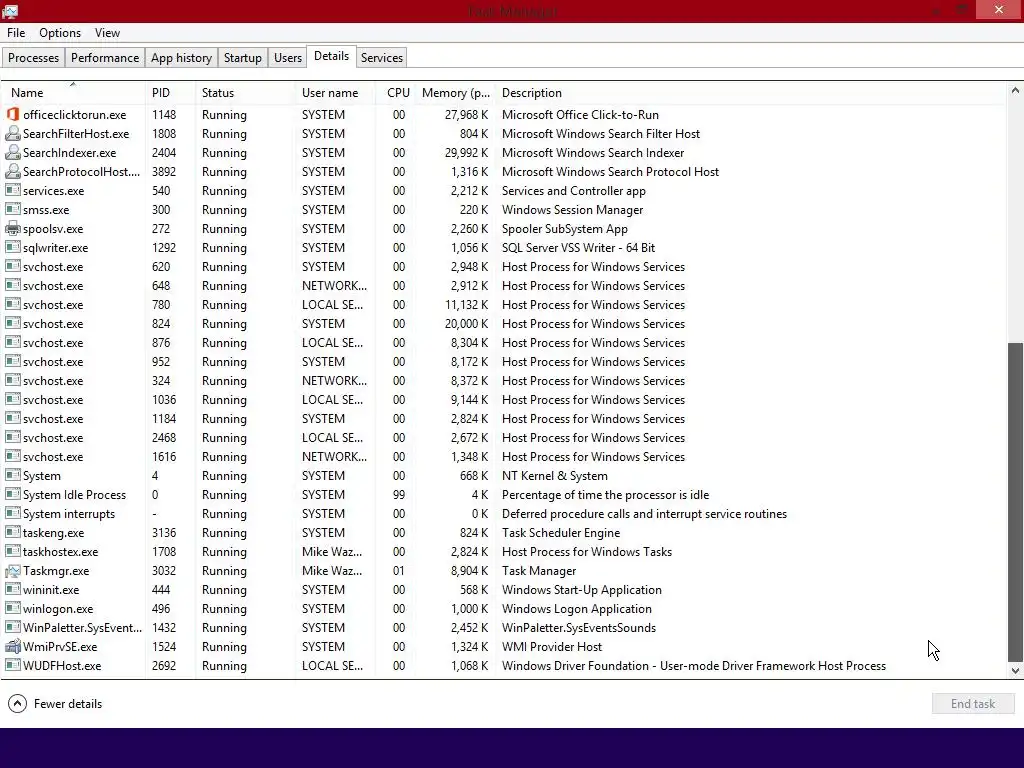This screenshot has width=1024, height=768.
Task: Switch to the App history tab
Action: 182,57
